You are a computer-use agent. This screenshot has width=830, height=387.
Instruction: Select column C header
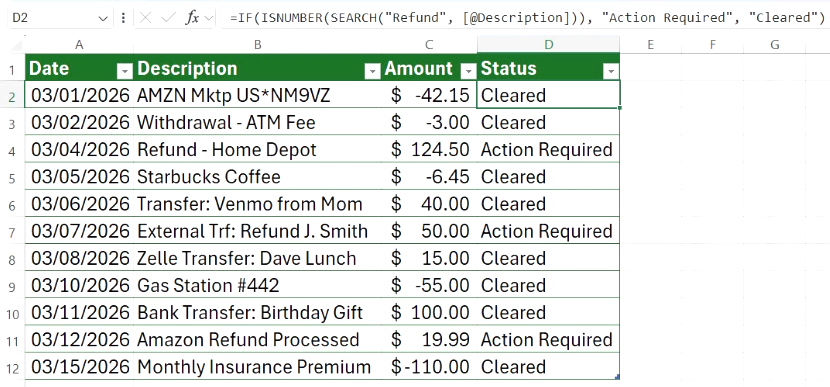point(429,45)
